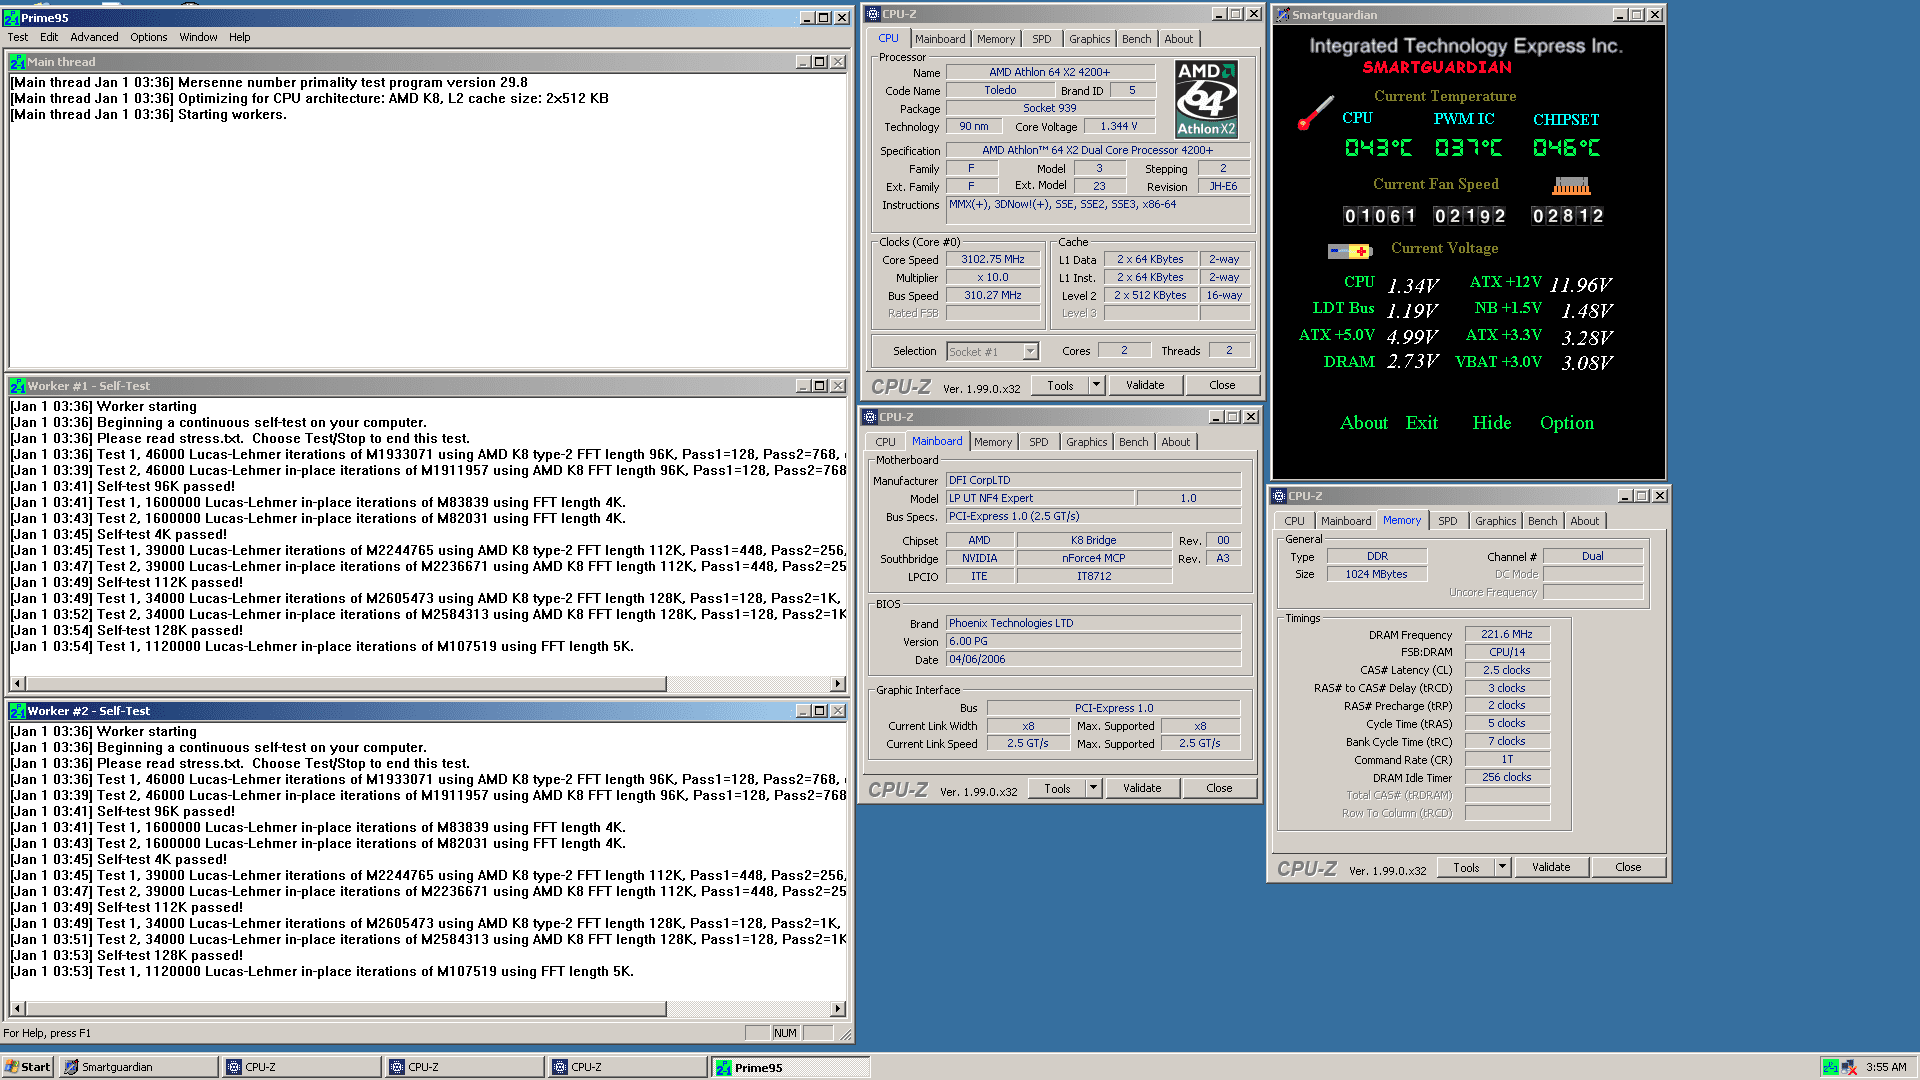Screen dimensions: 1920x1080
Task: Click the Worker #1 Self-Test window icon
Action: [18, 386]
